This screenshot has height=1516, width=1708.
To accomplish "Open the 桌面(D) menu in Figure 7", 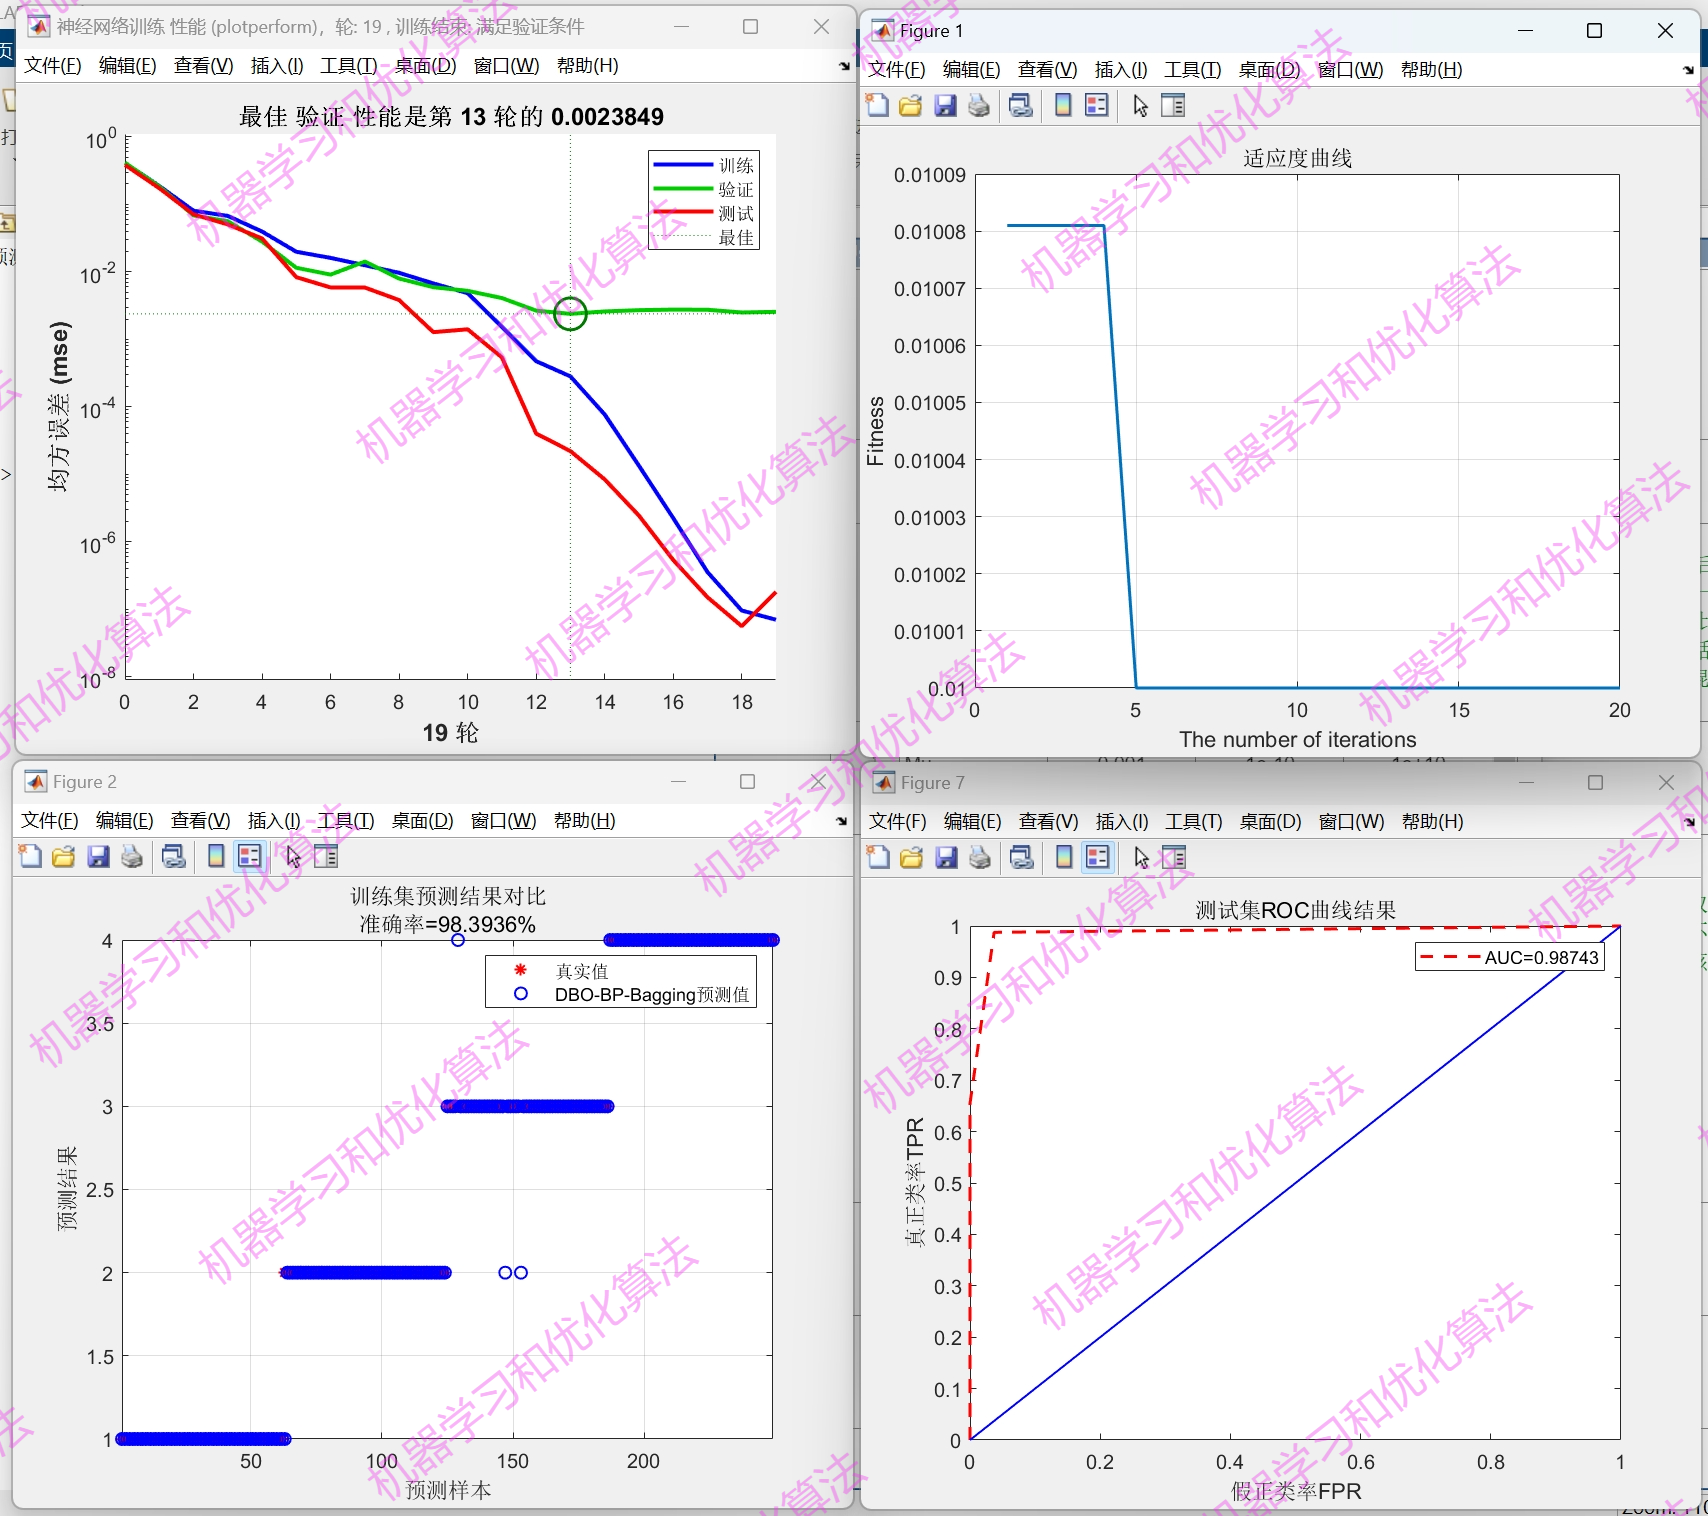I will click(1268, 821).
